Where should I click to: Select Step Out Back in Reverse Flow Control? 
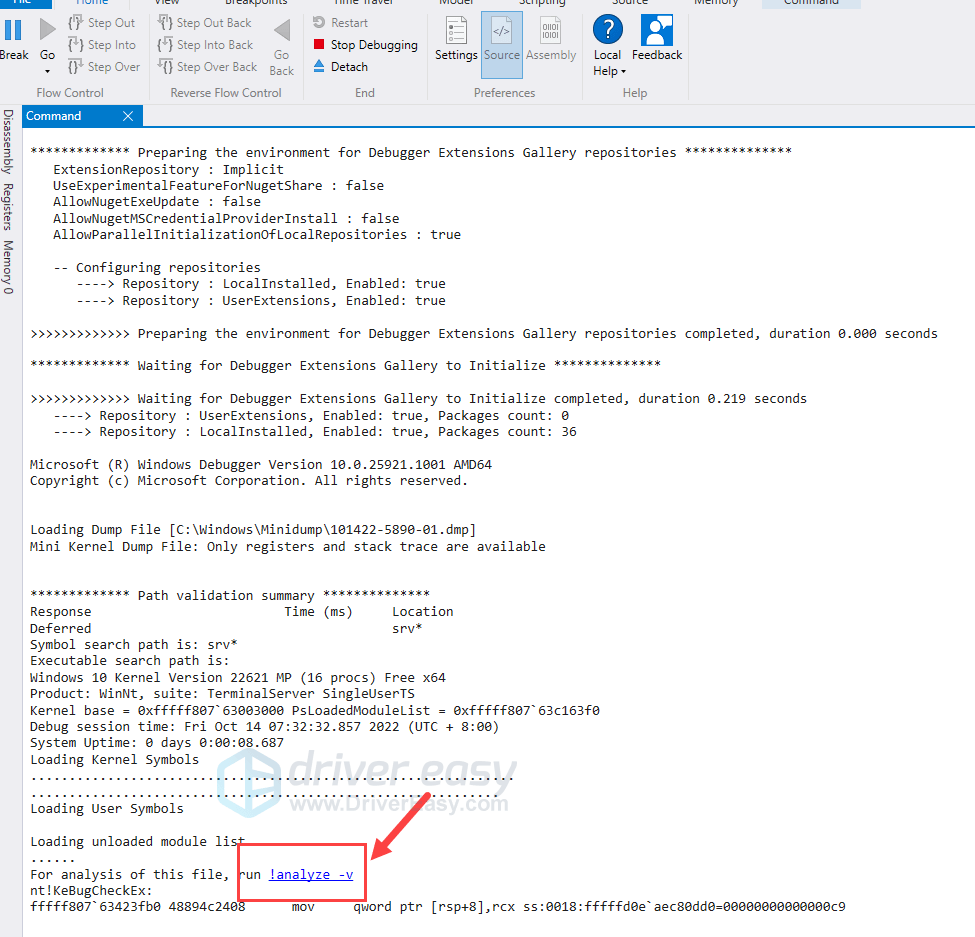click(x=204, y=23)
